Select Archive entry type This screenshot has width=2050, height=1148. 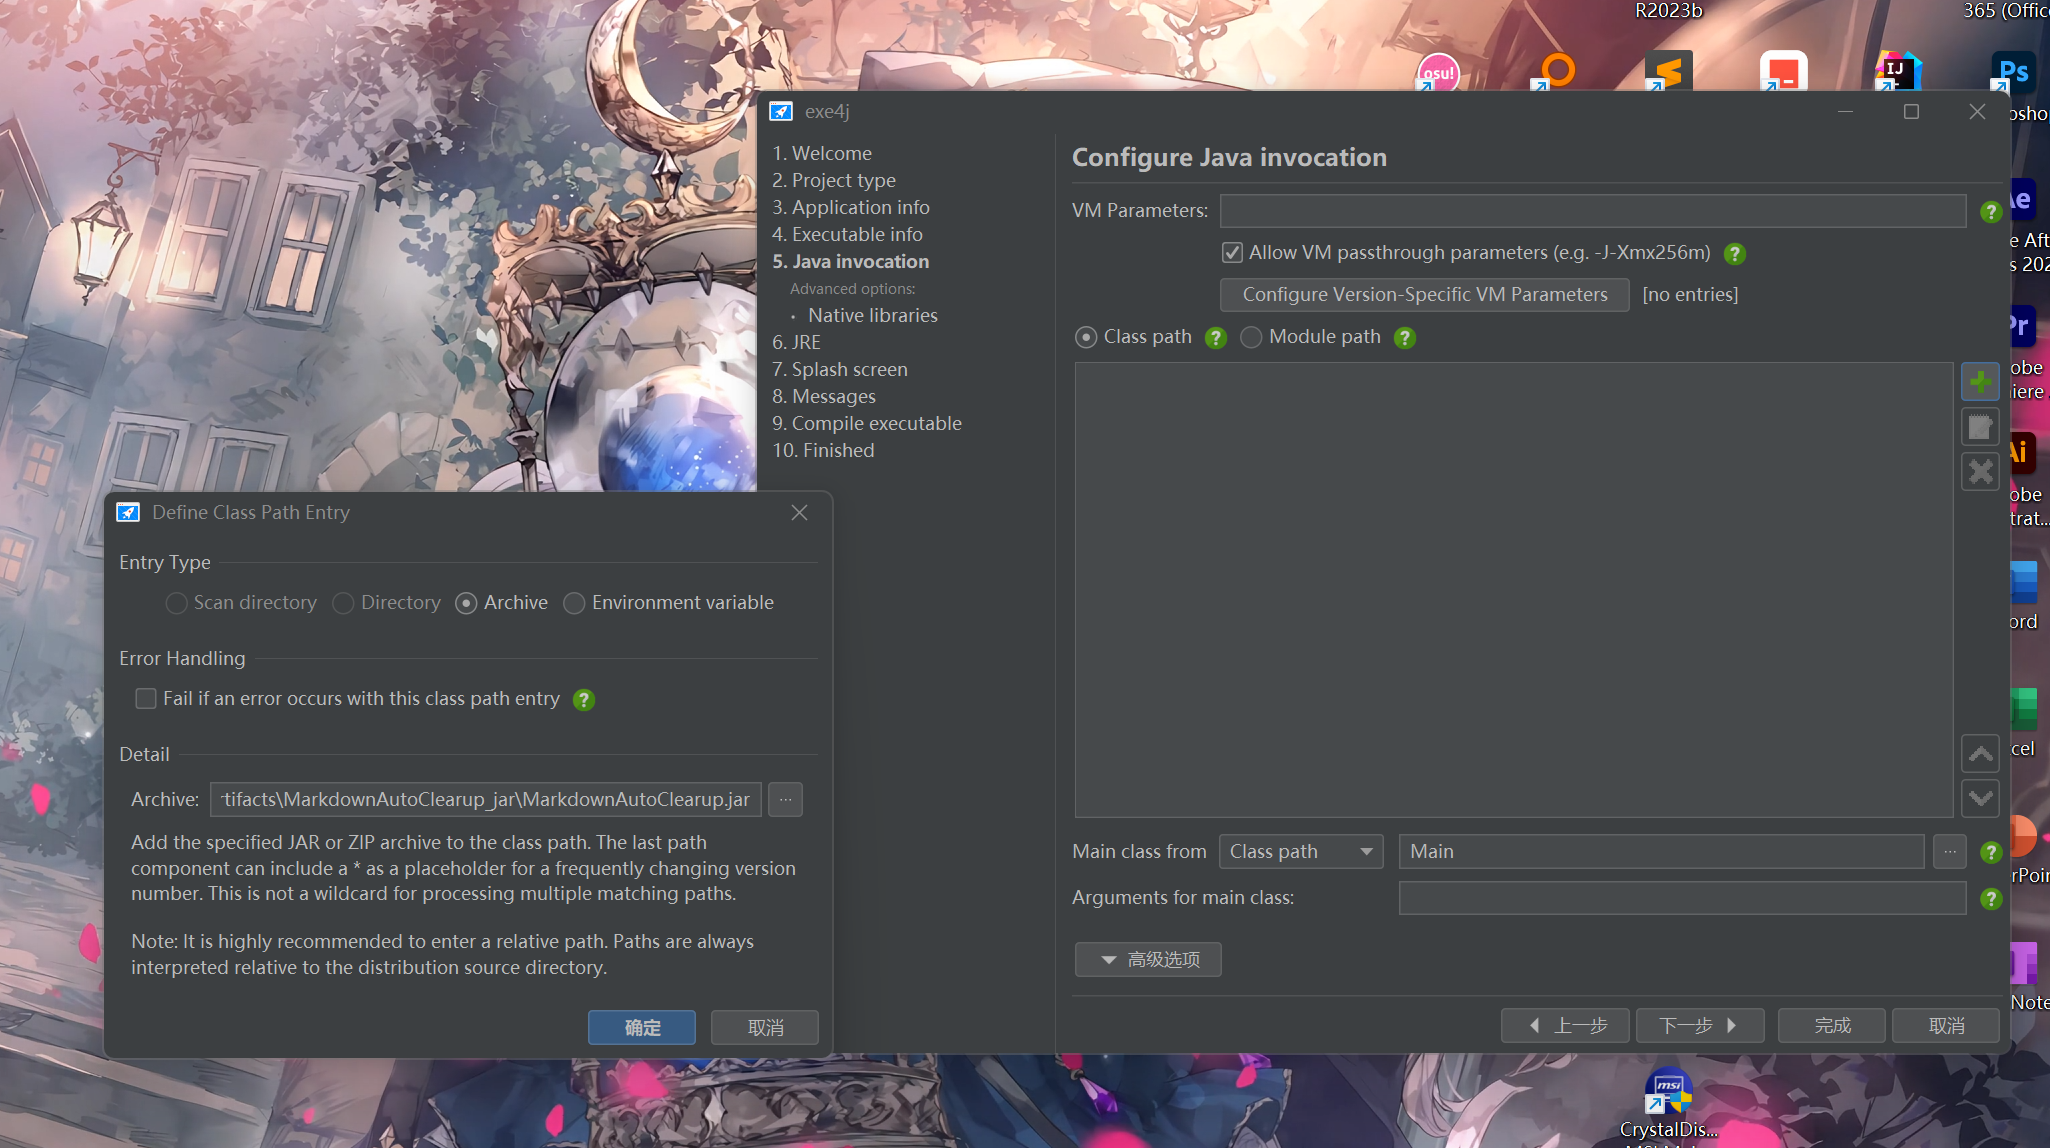(x=502, y=603)
